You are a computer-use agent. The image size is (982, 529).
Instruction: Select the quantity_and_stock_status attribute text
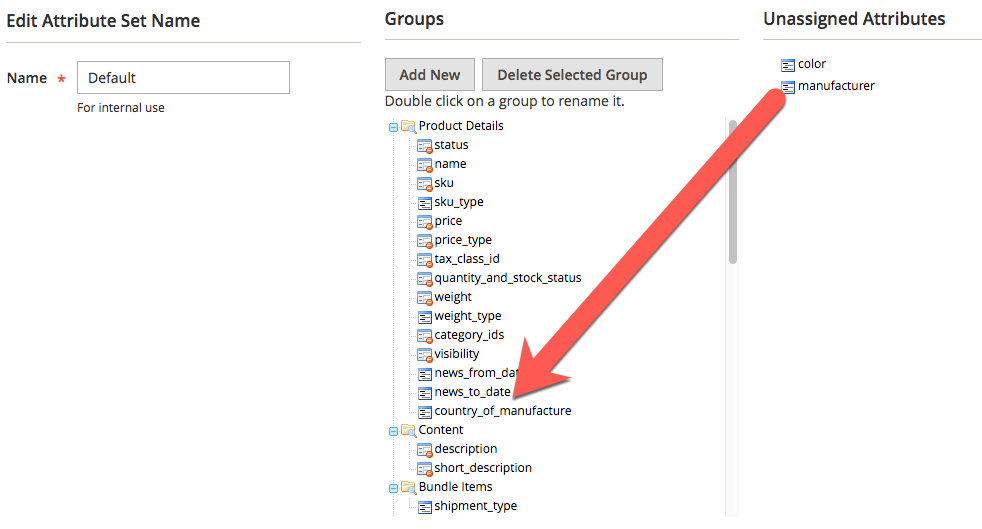(508, 278)
